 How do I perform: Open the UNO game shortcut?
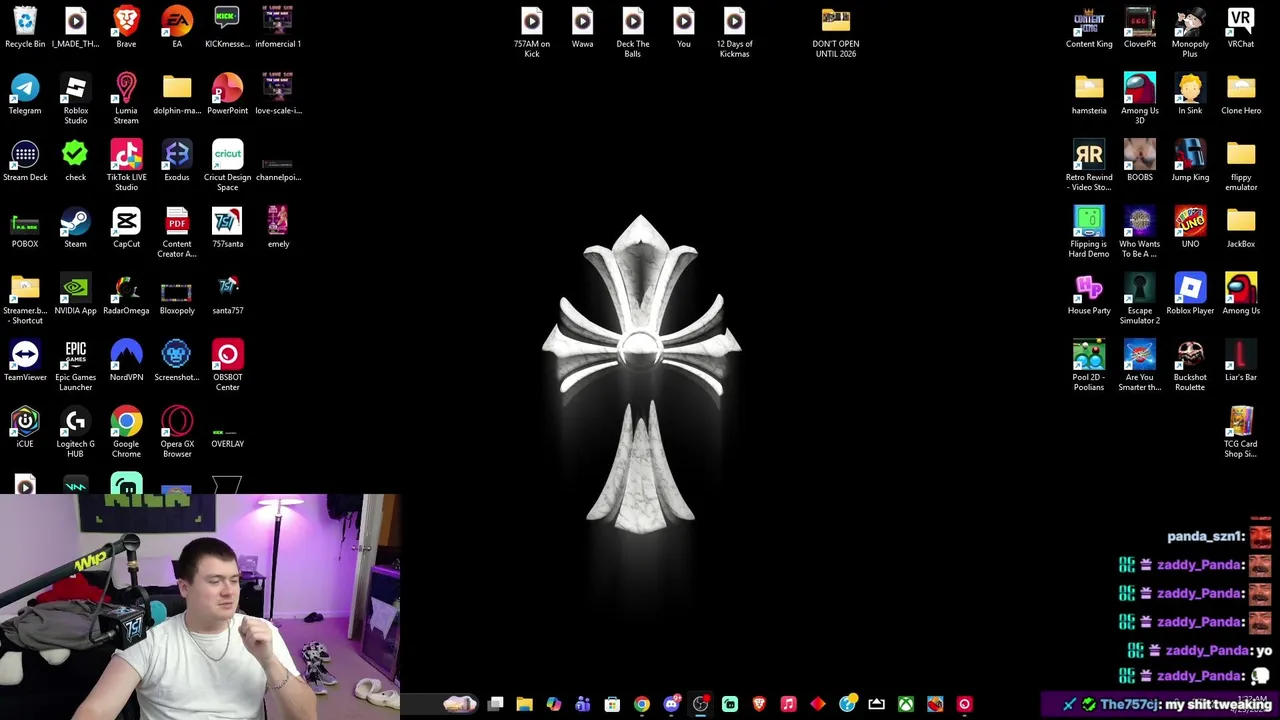click(1190, 227)
